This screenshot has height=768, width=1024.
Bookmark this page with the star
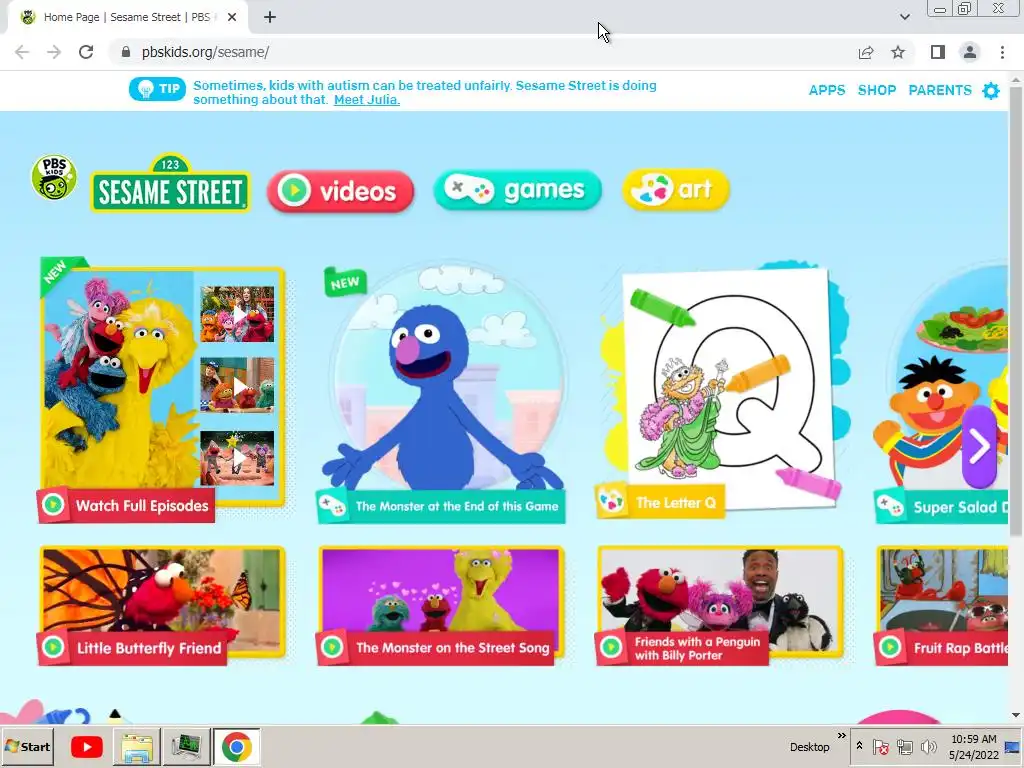click(x=898, y=52)
